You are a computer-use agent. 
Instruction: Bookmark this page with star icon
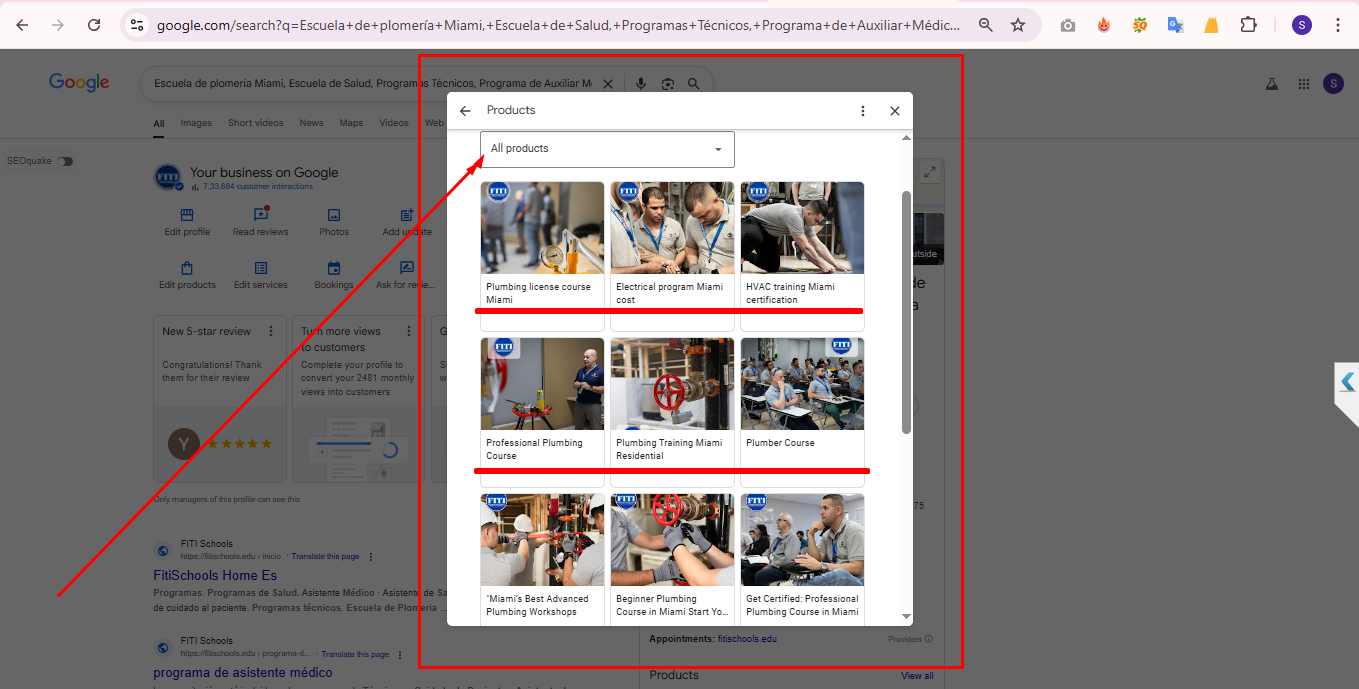(x=1018, y=25)
